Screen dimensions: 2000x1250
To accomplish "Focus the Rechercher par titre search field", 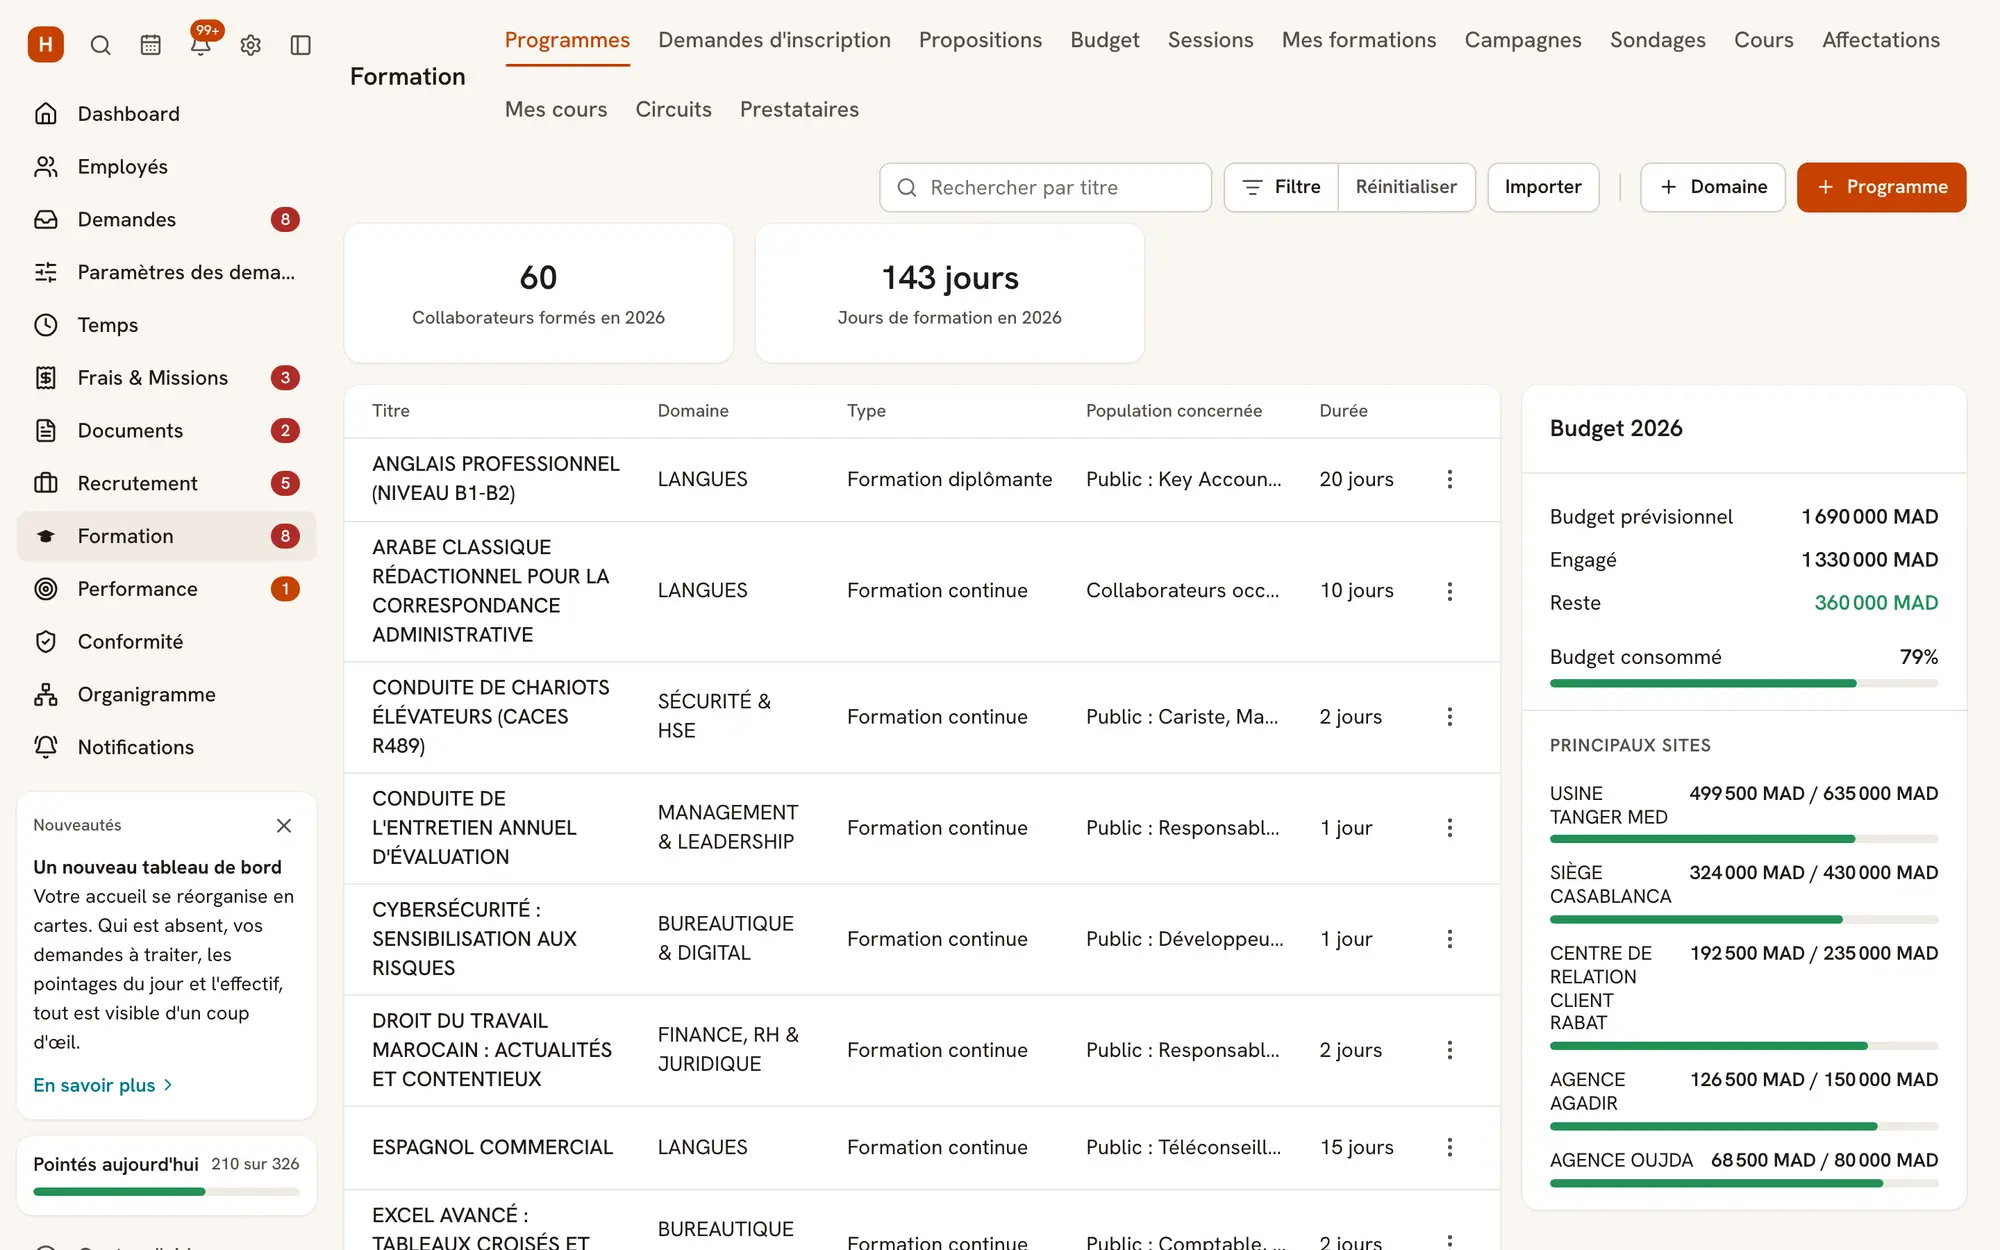I will coord(1045,188).
